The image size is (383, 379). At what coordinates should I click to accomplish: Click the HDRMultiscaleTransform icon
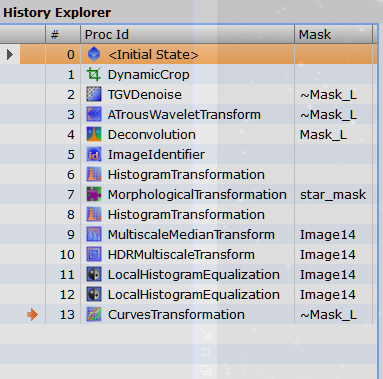94,254
